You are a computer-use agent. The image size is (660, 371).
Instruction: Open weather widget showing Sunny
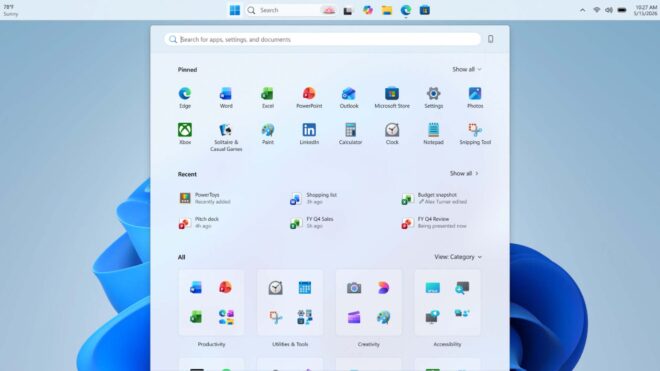coord(11,10)
